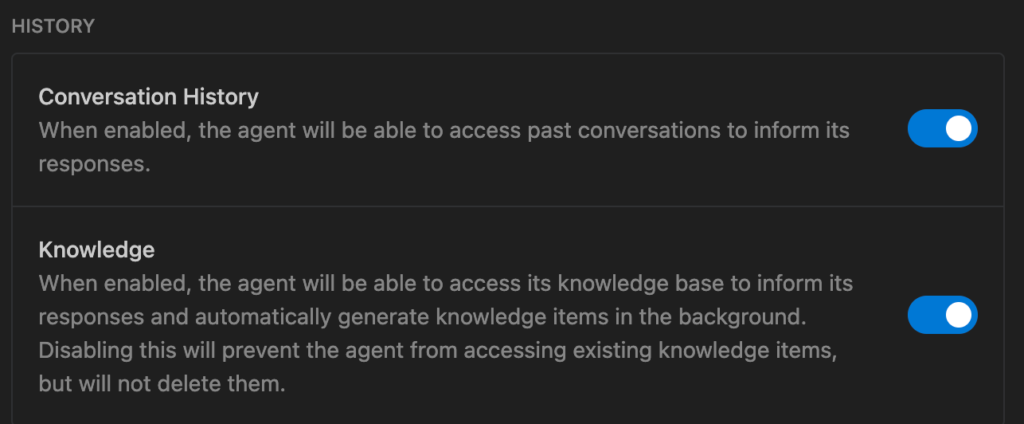Click the Knowledge setting title
1024x424 pixels.
coord(96,249)
